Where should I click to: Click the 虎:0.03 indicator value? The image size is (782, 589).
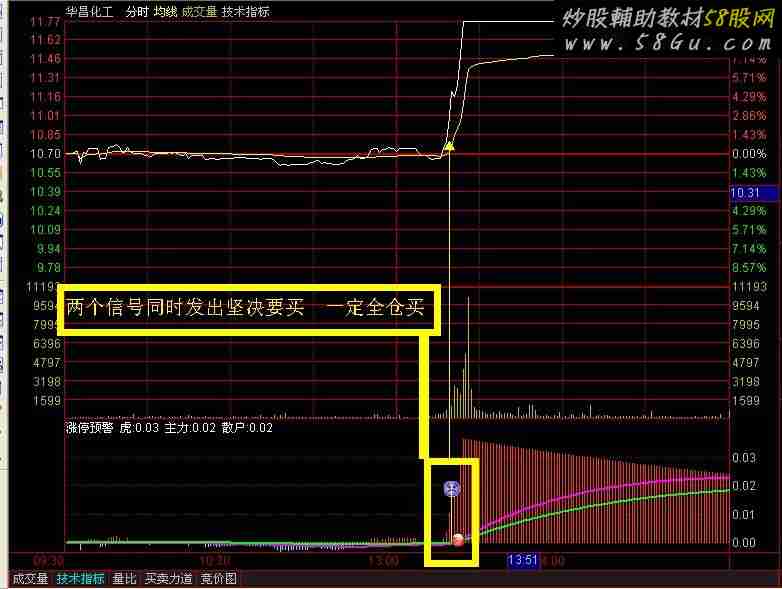(139, 428)
